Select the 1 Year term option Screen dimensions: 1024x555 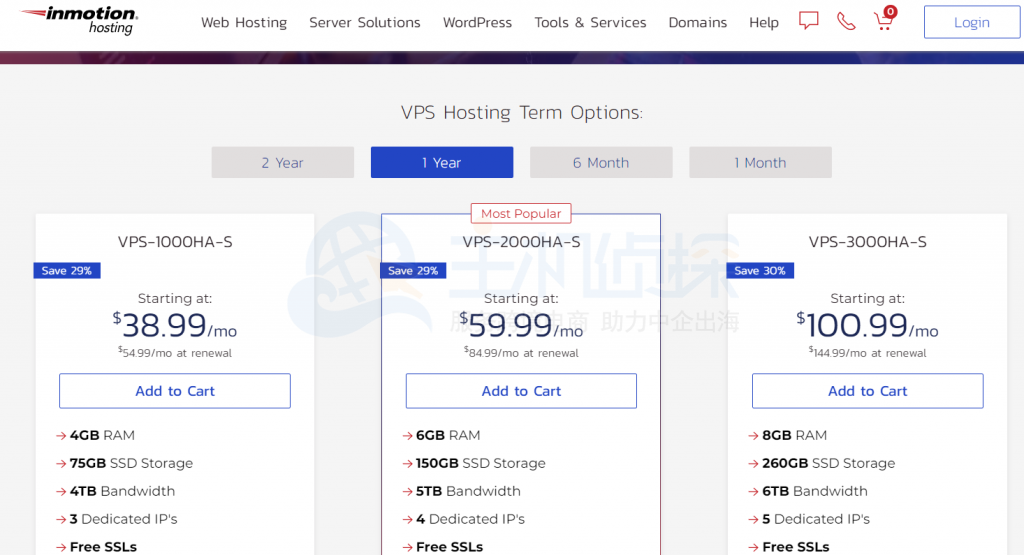coord(441,162)
